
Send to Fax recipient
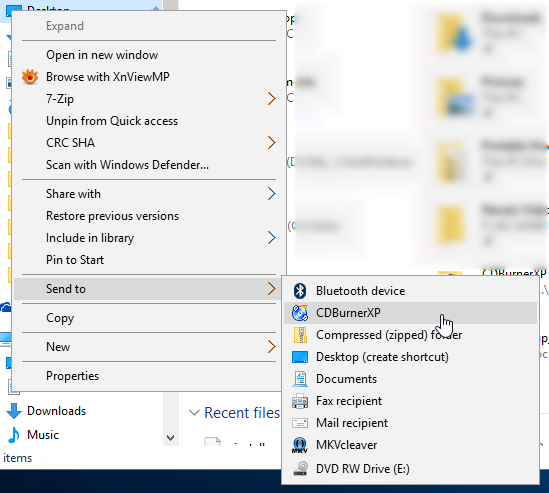(x=410, y=401)
